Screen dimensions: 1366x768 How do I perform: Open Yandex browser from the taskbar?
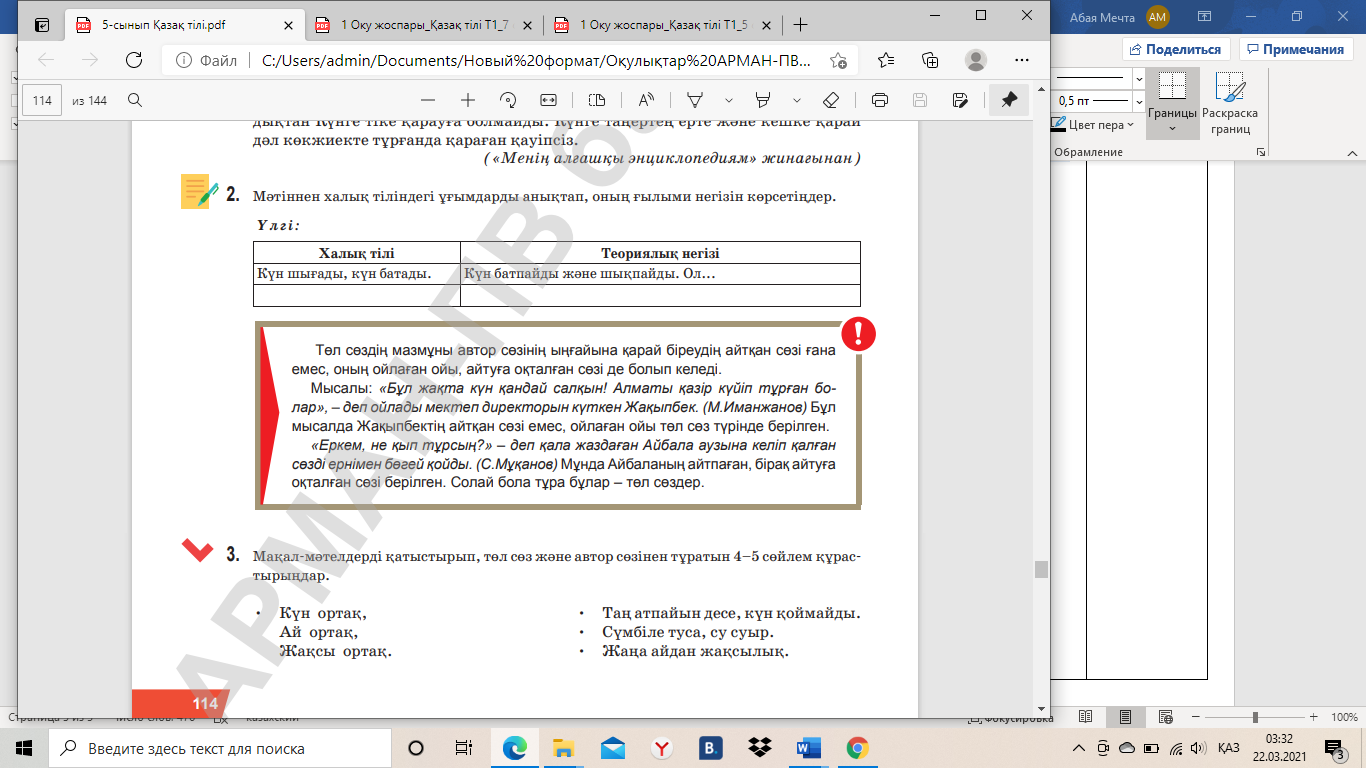[x=661, y=748]
